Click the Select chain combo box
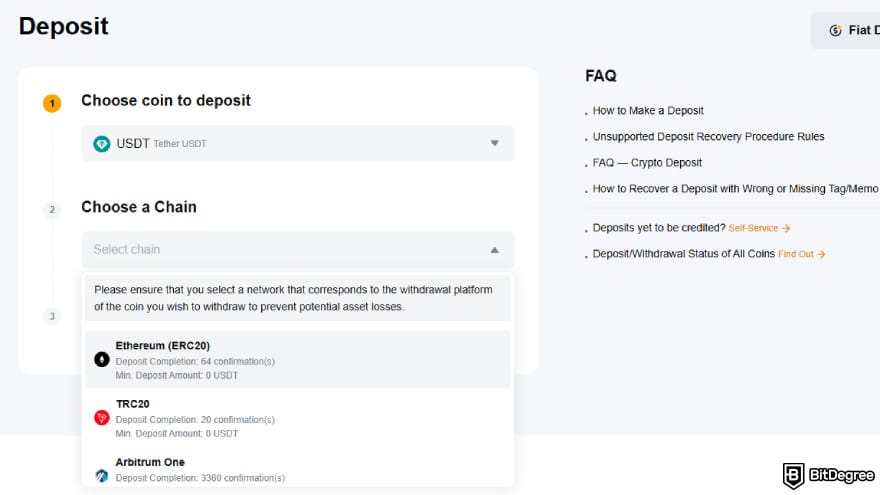This screenshot has width=880, height=495. tap(297, 249)
